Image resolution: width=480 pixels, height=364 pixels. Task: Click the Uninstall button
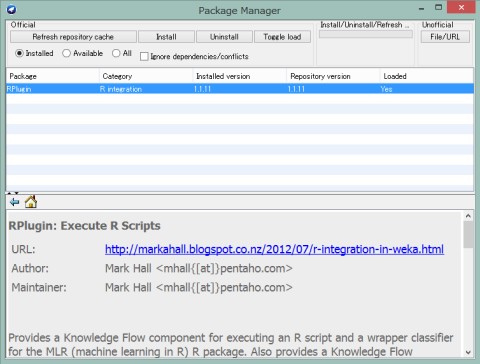coord(224,37)
